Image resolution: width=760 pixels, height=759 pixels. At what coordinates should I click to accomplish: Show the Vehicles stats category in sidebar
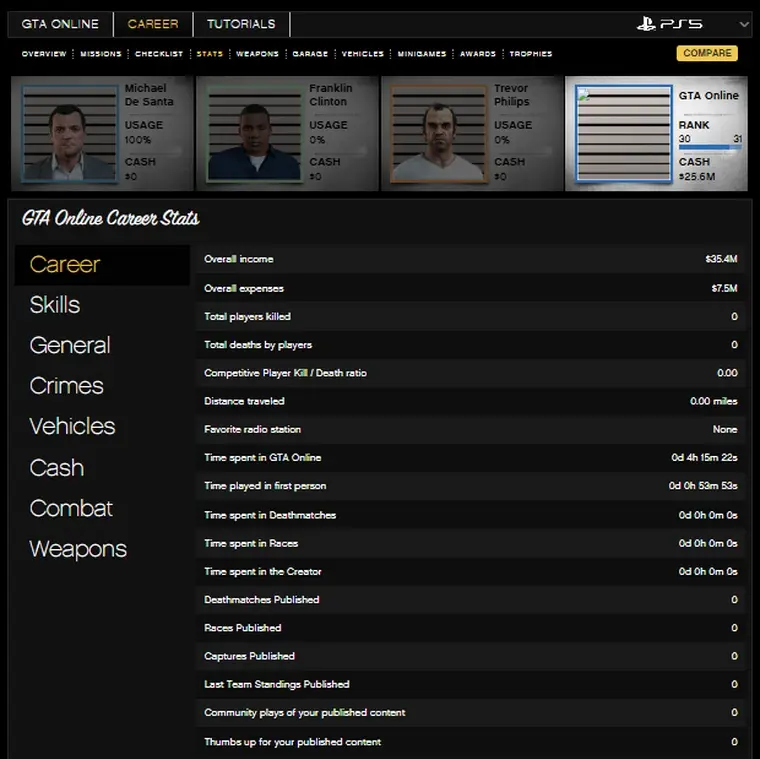(72, 426)
